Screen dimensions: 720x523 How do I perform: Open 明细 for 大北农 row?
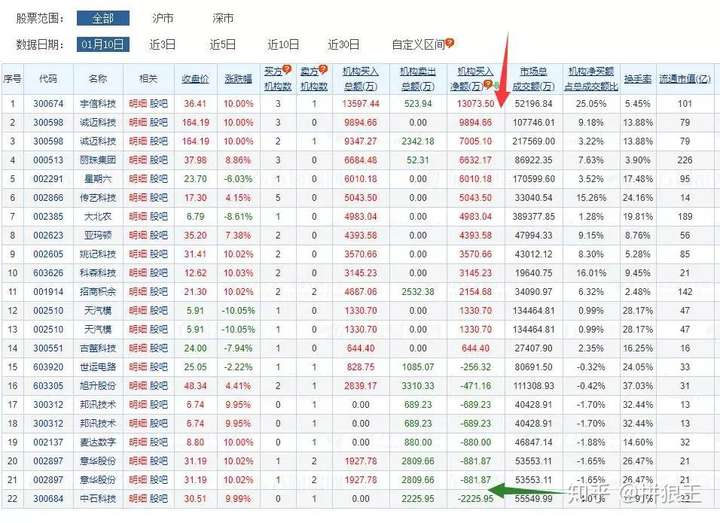point(138,217)
